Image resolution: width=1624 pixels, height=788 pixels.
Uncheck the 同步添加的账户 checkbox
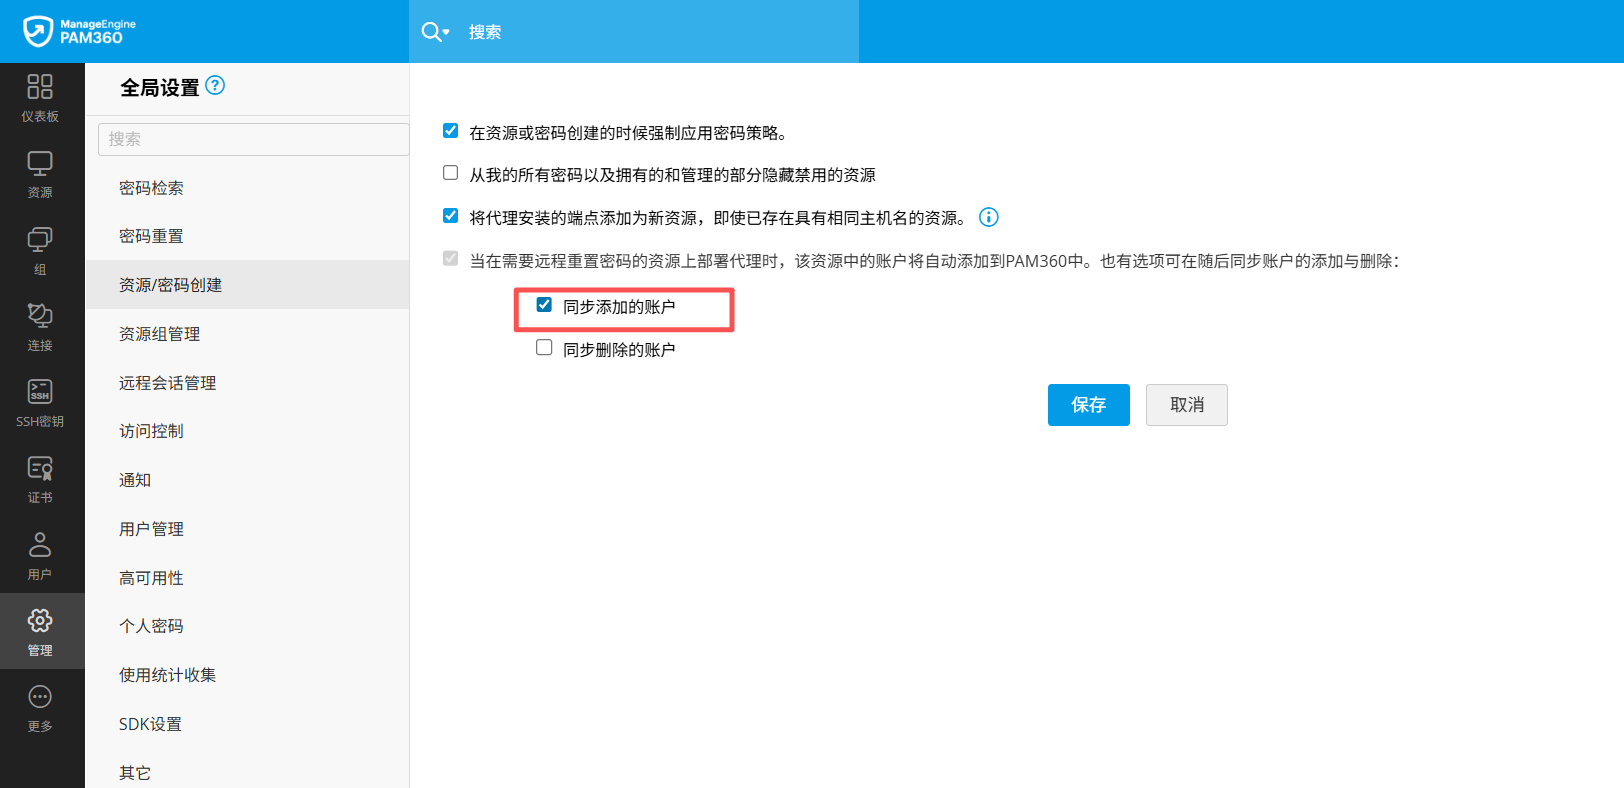click(544, 305)
